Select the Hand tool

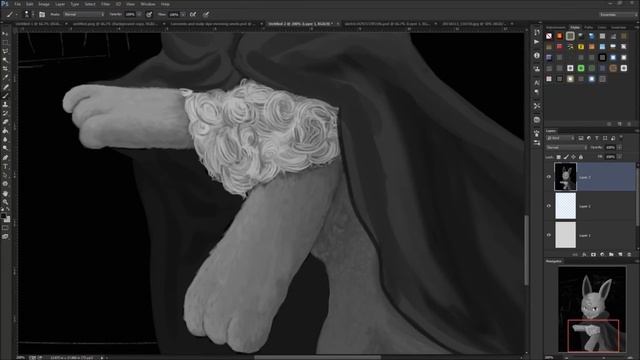5,193
